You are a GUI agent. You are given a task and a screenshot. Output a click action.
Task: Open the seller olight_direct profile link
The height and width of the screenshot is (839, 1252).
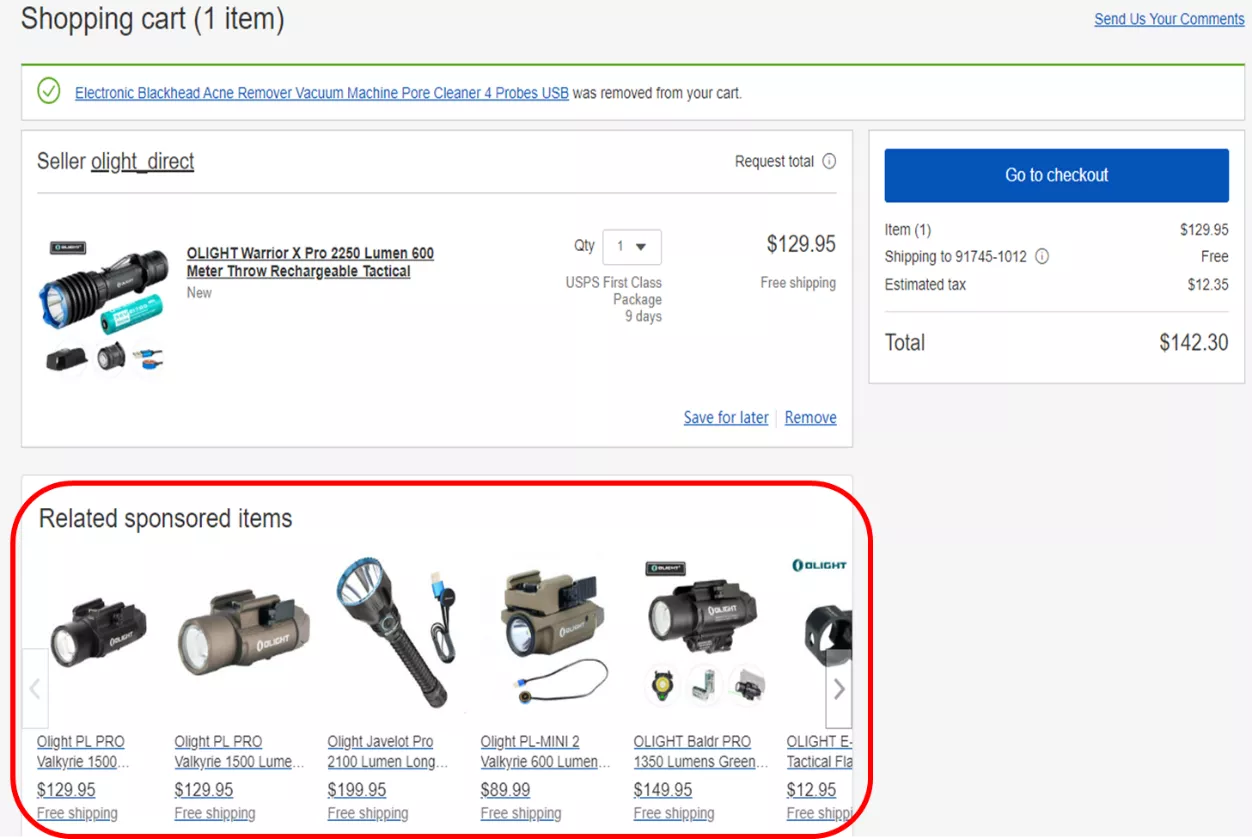click(143, 161)
